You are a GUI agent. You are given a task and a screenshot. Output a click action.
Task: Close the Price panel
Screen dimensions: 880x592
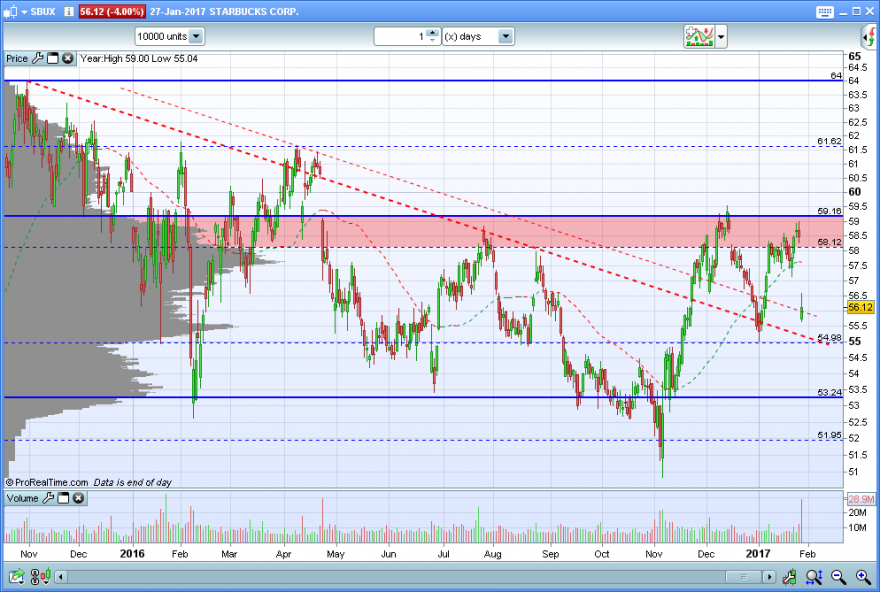click(x=67, y=58)
